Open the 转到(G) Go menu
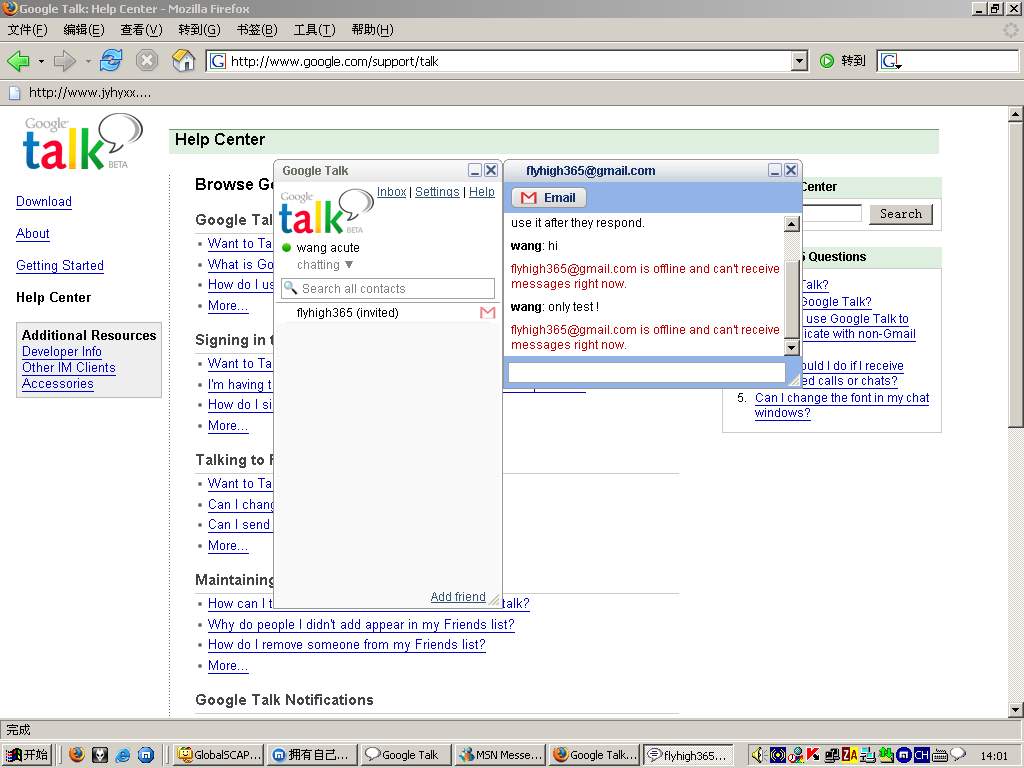This screenshot has height=768, width=1024. tap(199, 29)
